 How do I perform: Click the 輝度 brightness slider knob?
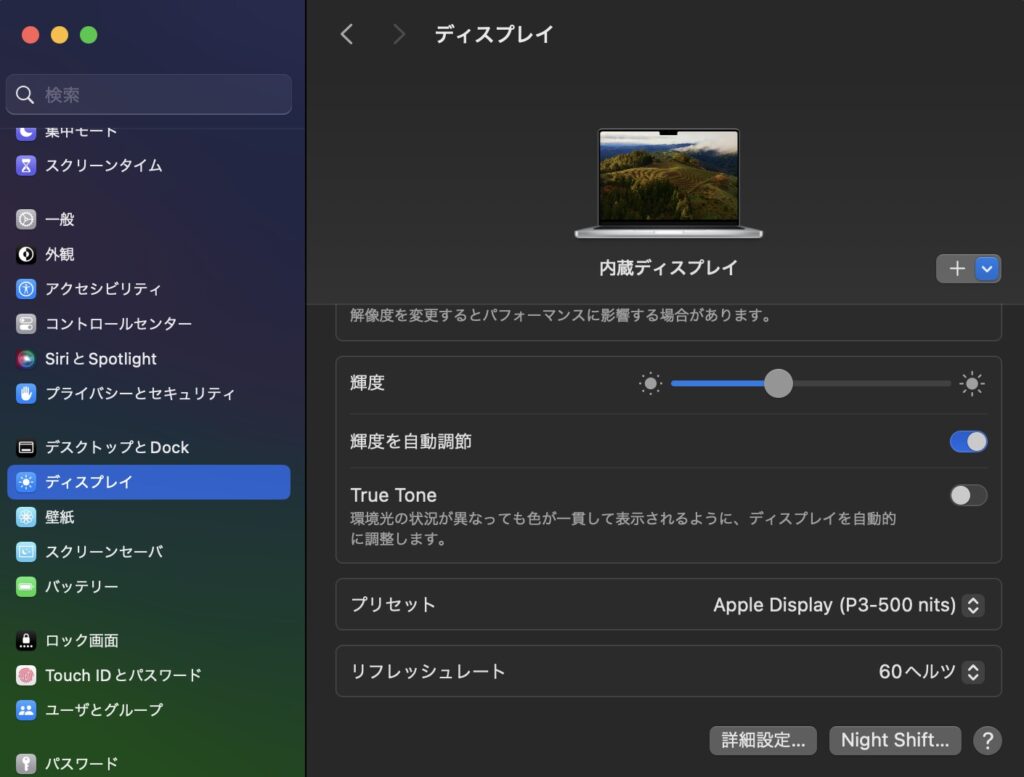tap(778, 383)
